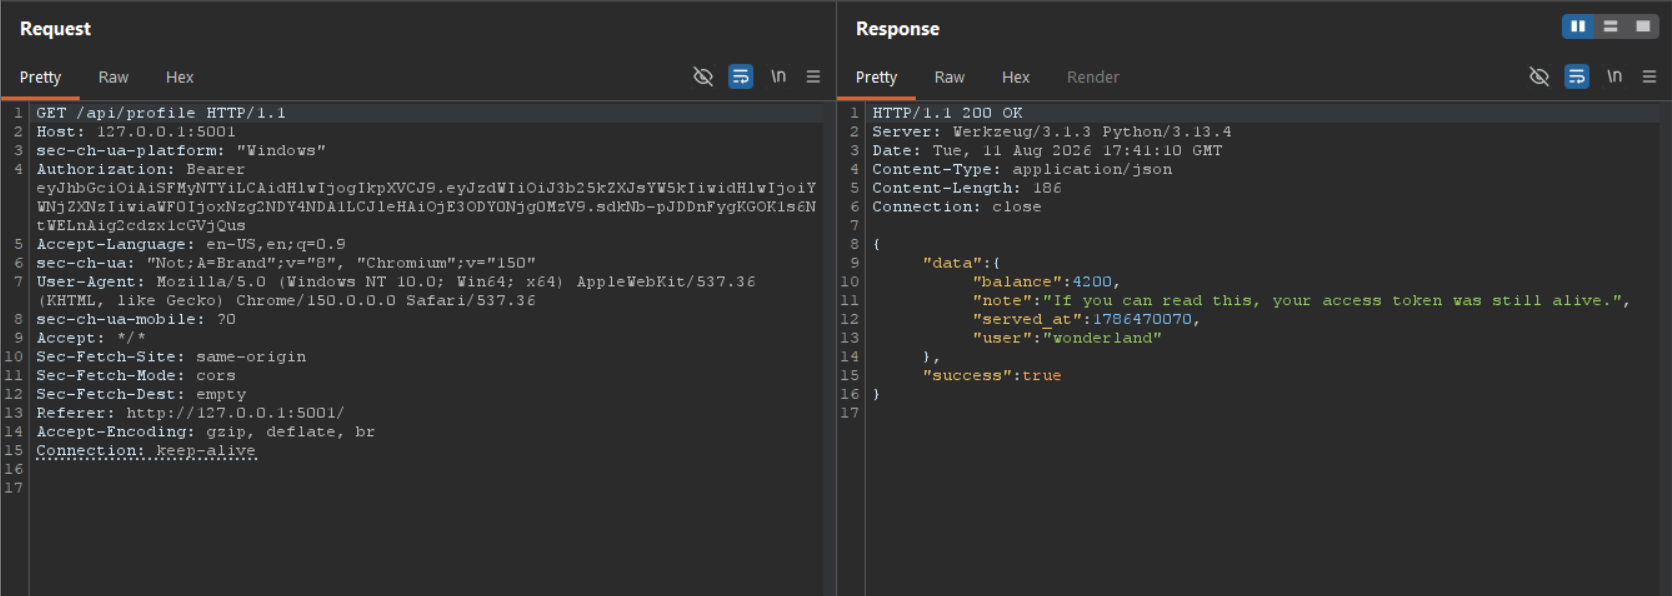Click the "success":true JSON line

[x=992, y=376]
